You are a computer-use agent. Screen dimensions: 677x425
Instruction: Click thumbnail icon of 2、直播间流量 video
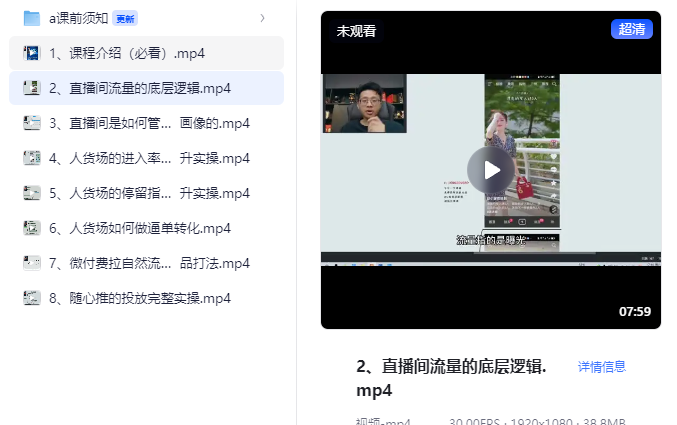click(x=32, y=88)
